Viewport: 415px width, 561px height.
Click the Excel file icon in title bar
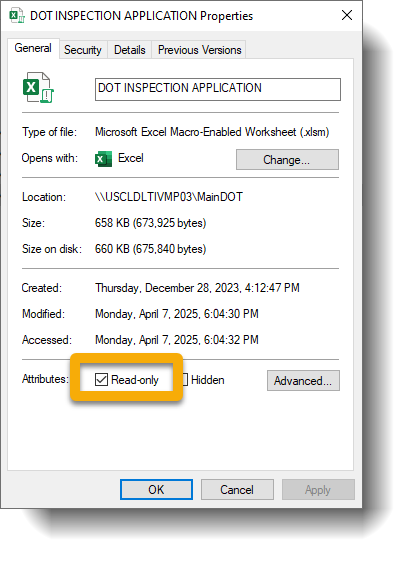pyautogui.click(x=17, y=16)
